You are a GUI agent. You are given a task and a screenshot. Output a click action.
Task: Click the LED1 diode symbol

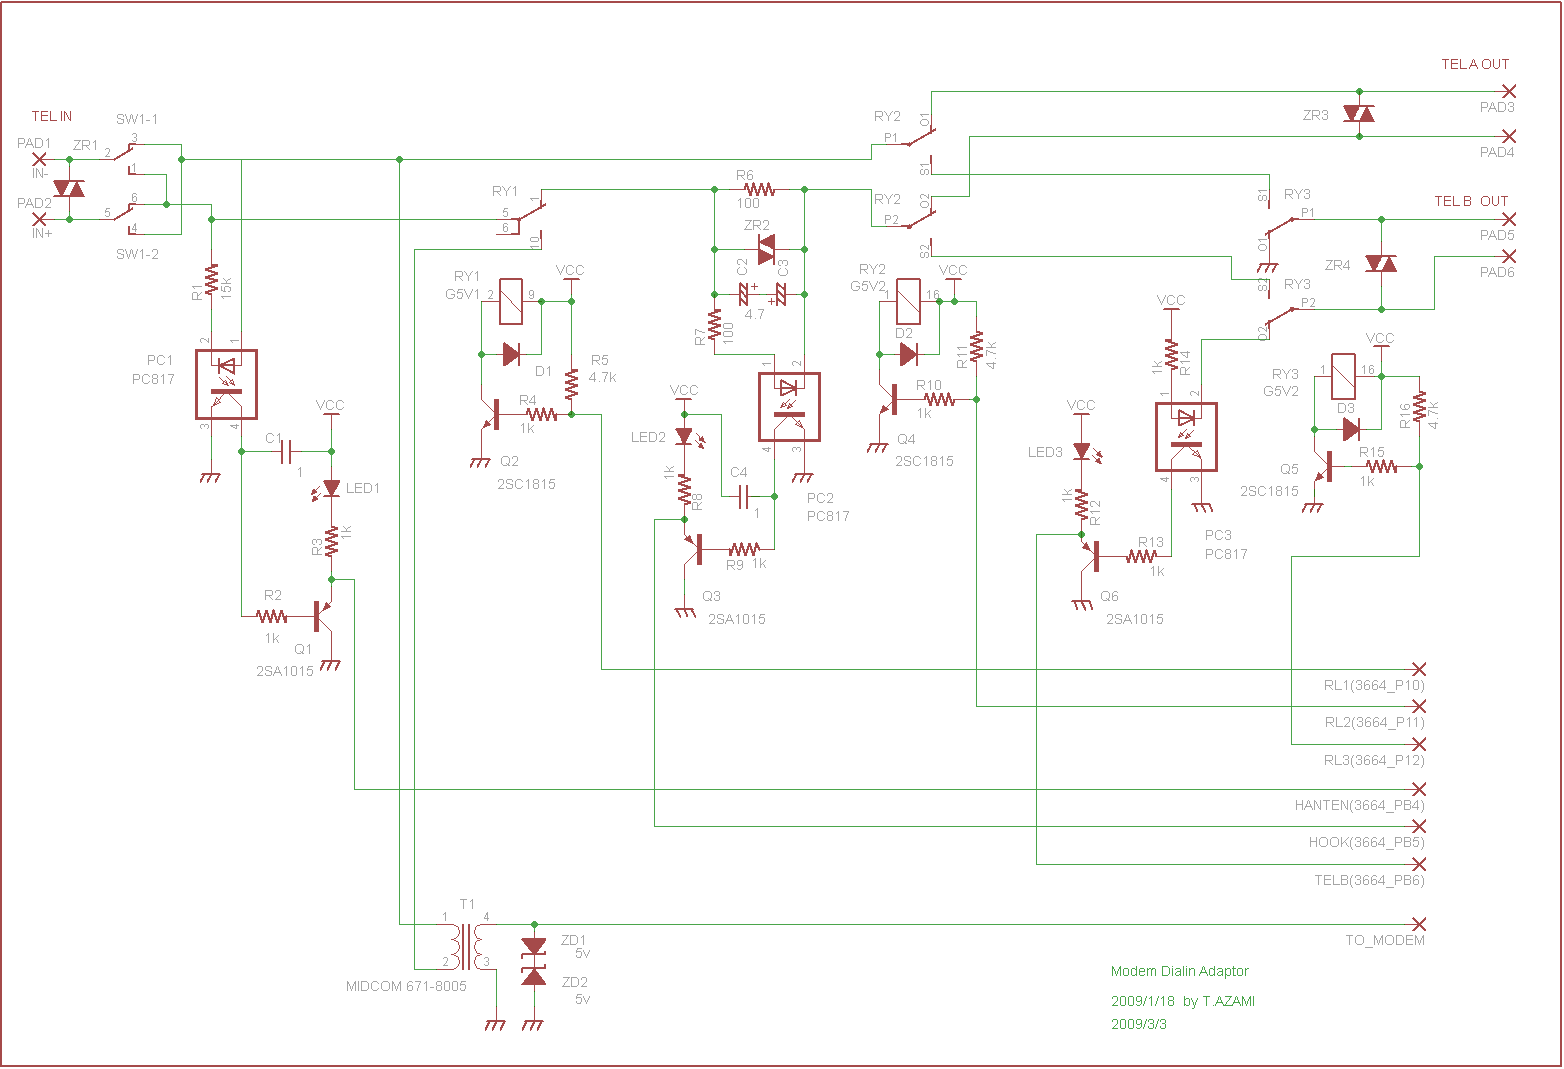coord(331,488)
